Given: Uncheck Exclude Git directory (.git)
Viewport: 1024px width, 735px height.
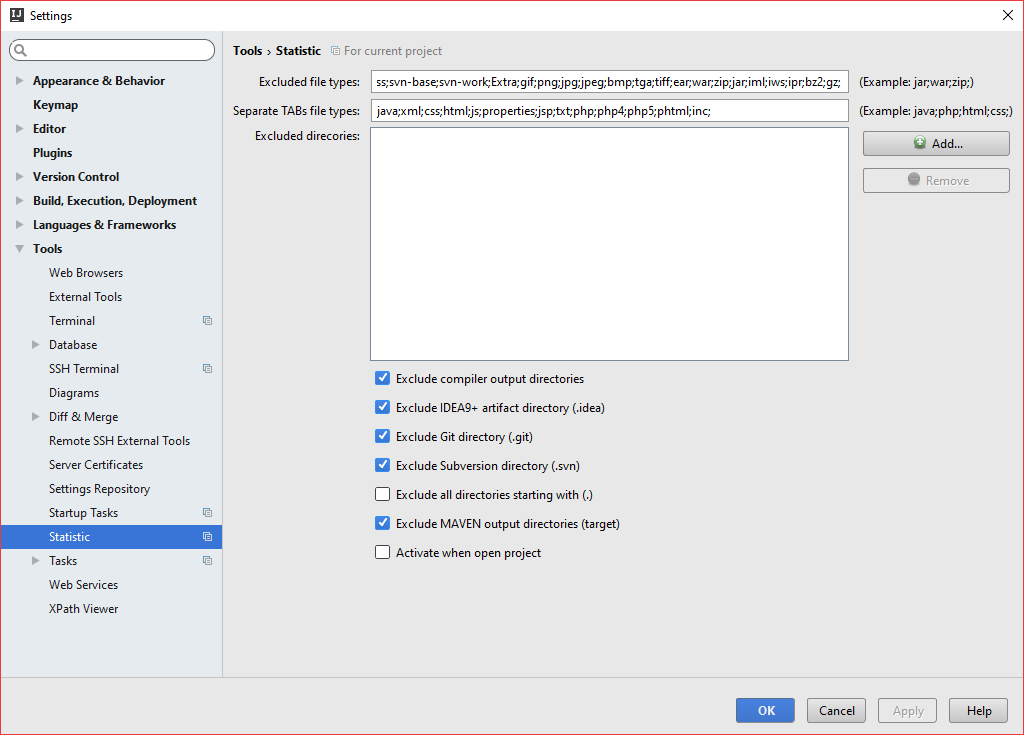Looking at the screenshot, I should pyautogui.click(x=383, y=436).
